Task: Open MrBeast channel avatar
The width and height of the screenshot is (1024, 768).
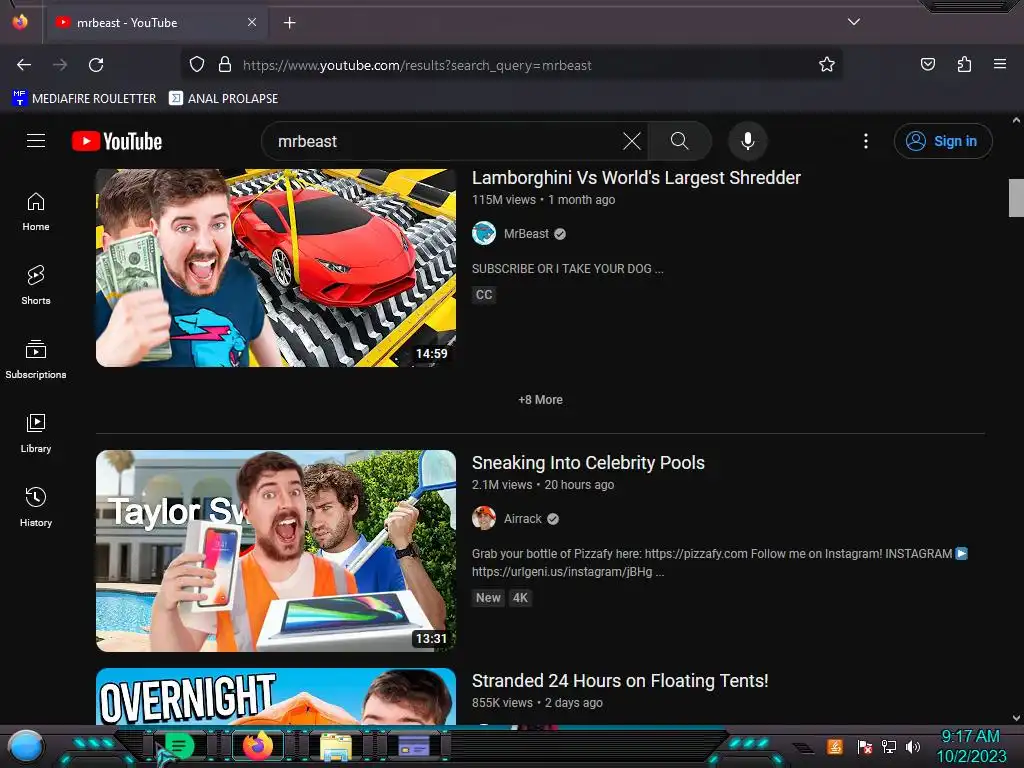Action: pos(484,233)
